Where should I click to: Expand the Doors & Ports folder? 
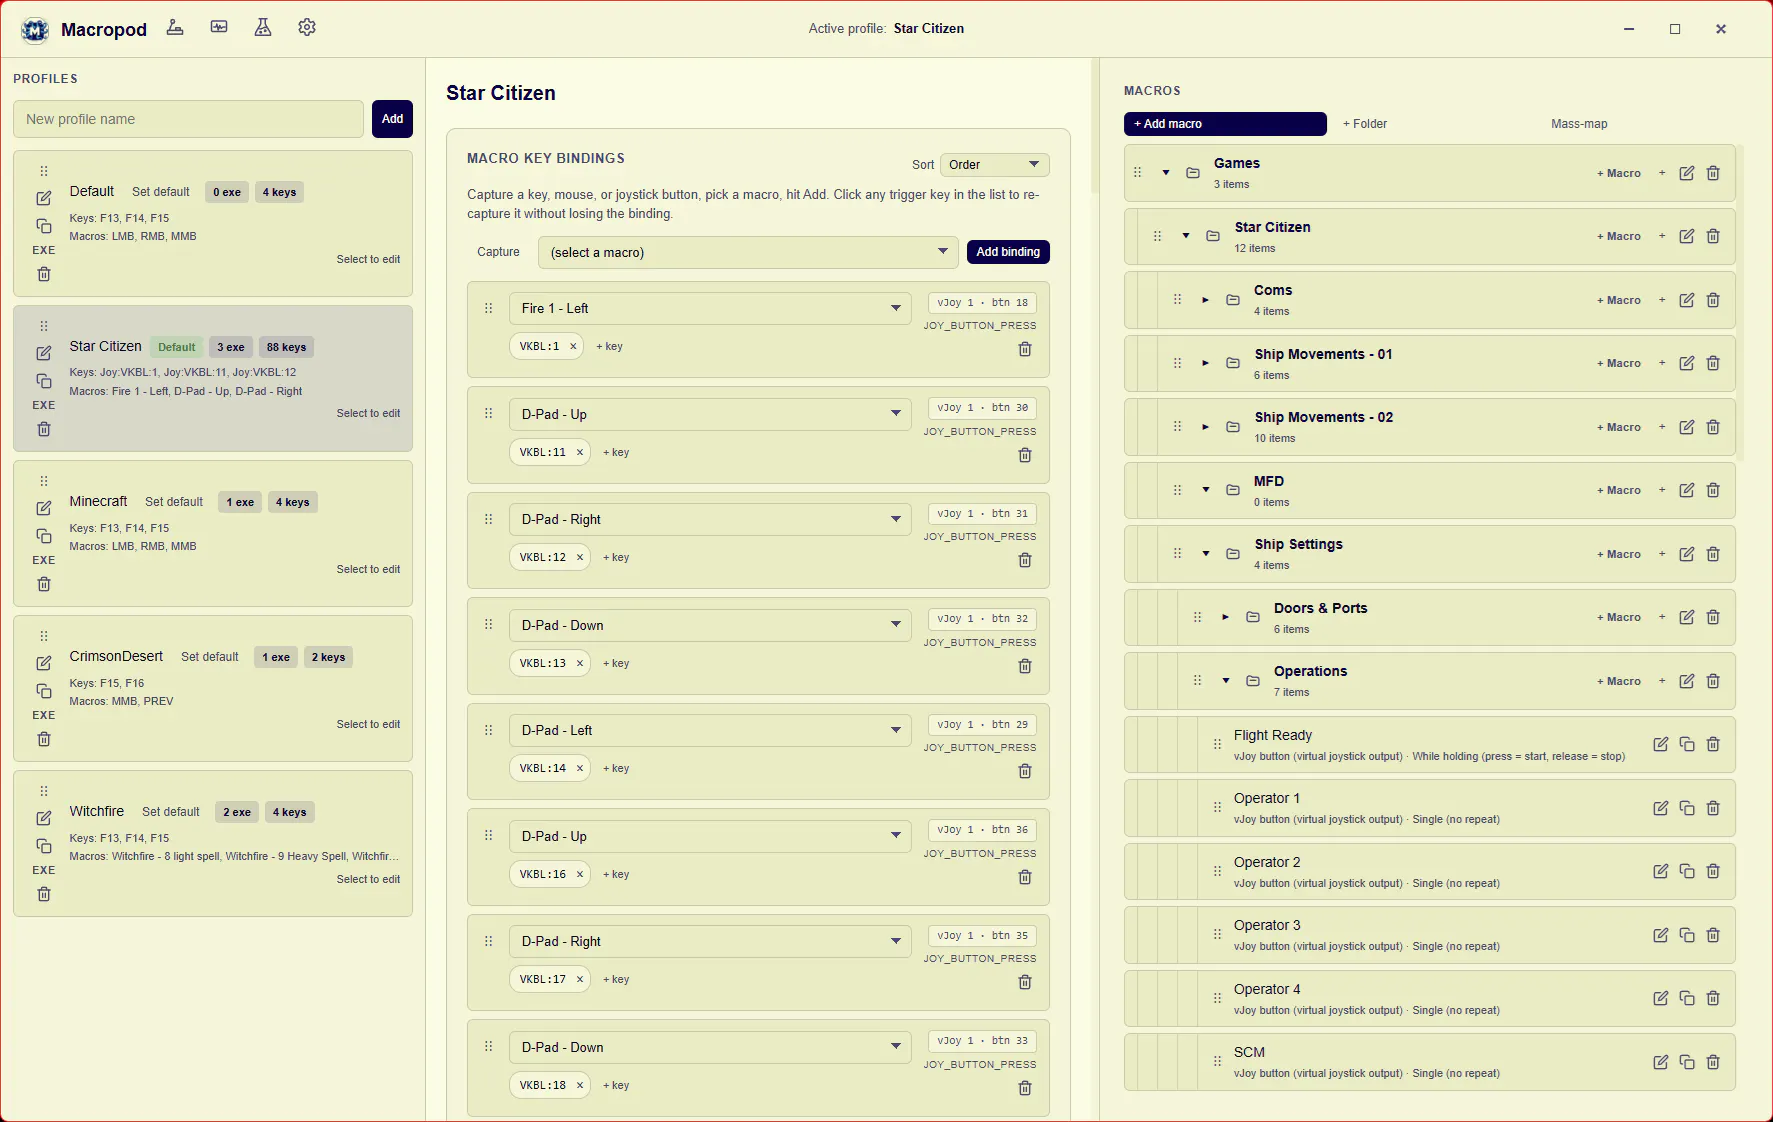pyautogui.click(x=1226, y=617)
